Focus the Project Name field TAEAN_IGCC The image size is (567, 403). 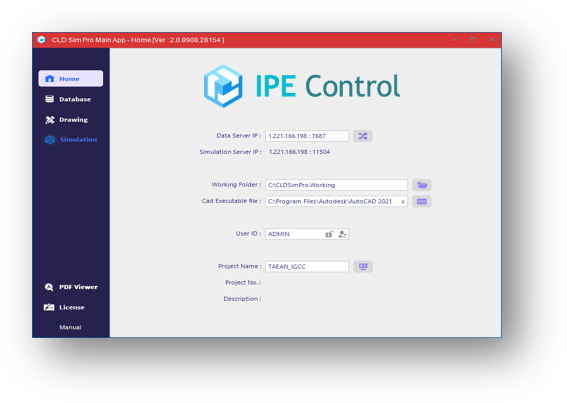pyautogui.click(x=307, y=267)
